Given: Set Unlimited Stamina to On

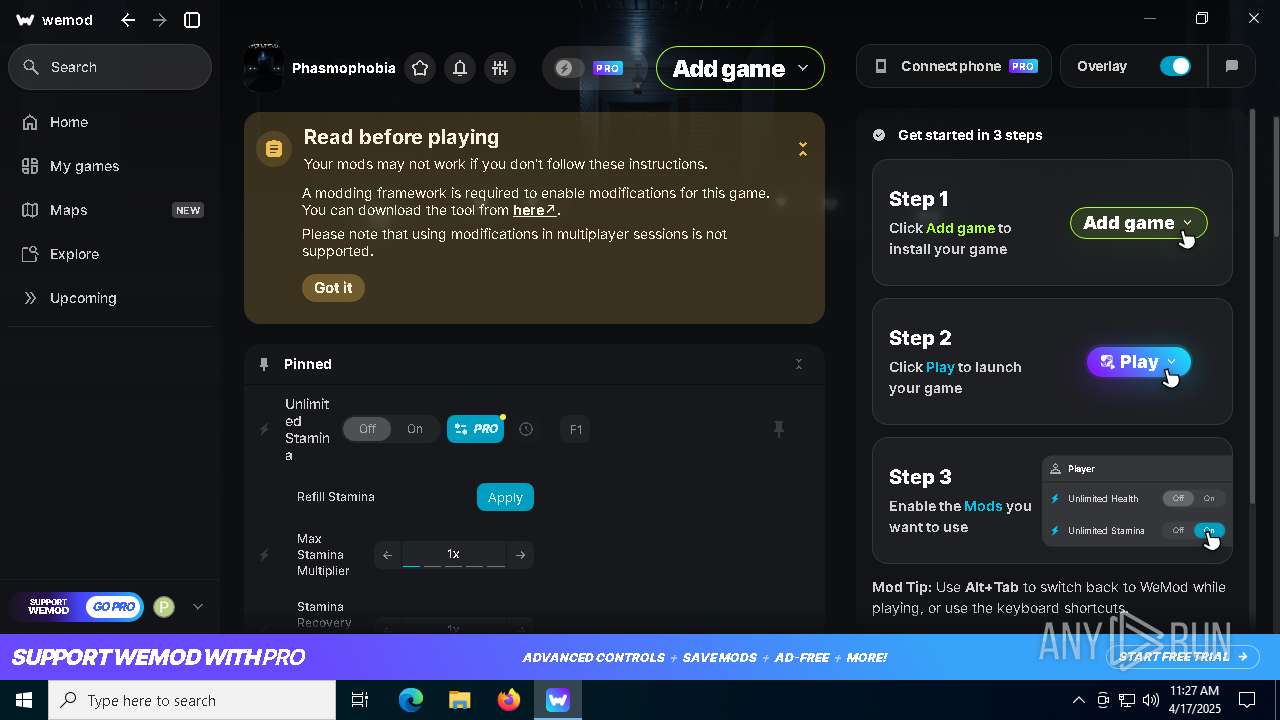Looking at the screenshot, I should (x=415, y=429).
